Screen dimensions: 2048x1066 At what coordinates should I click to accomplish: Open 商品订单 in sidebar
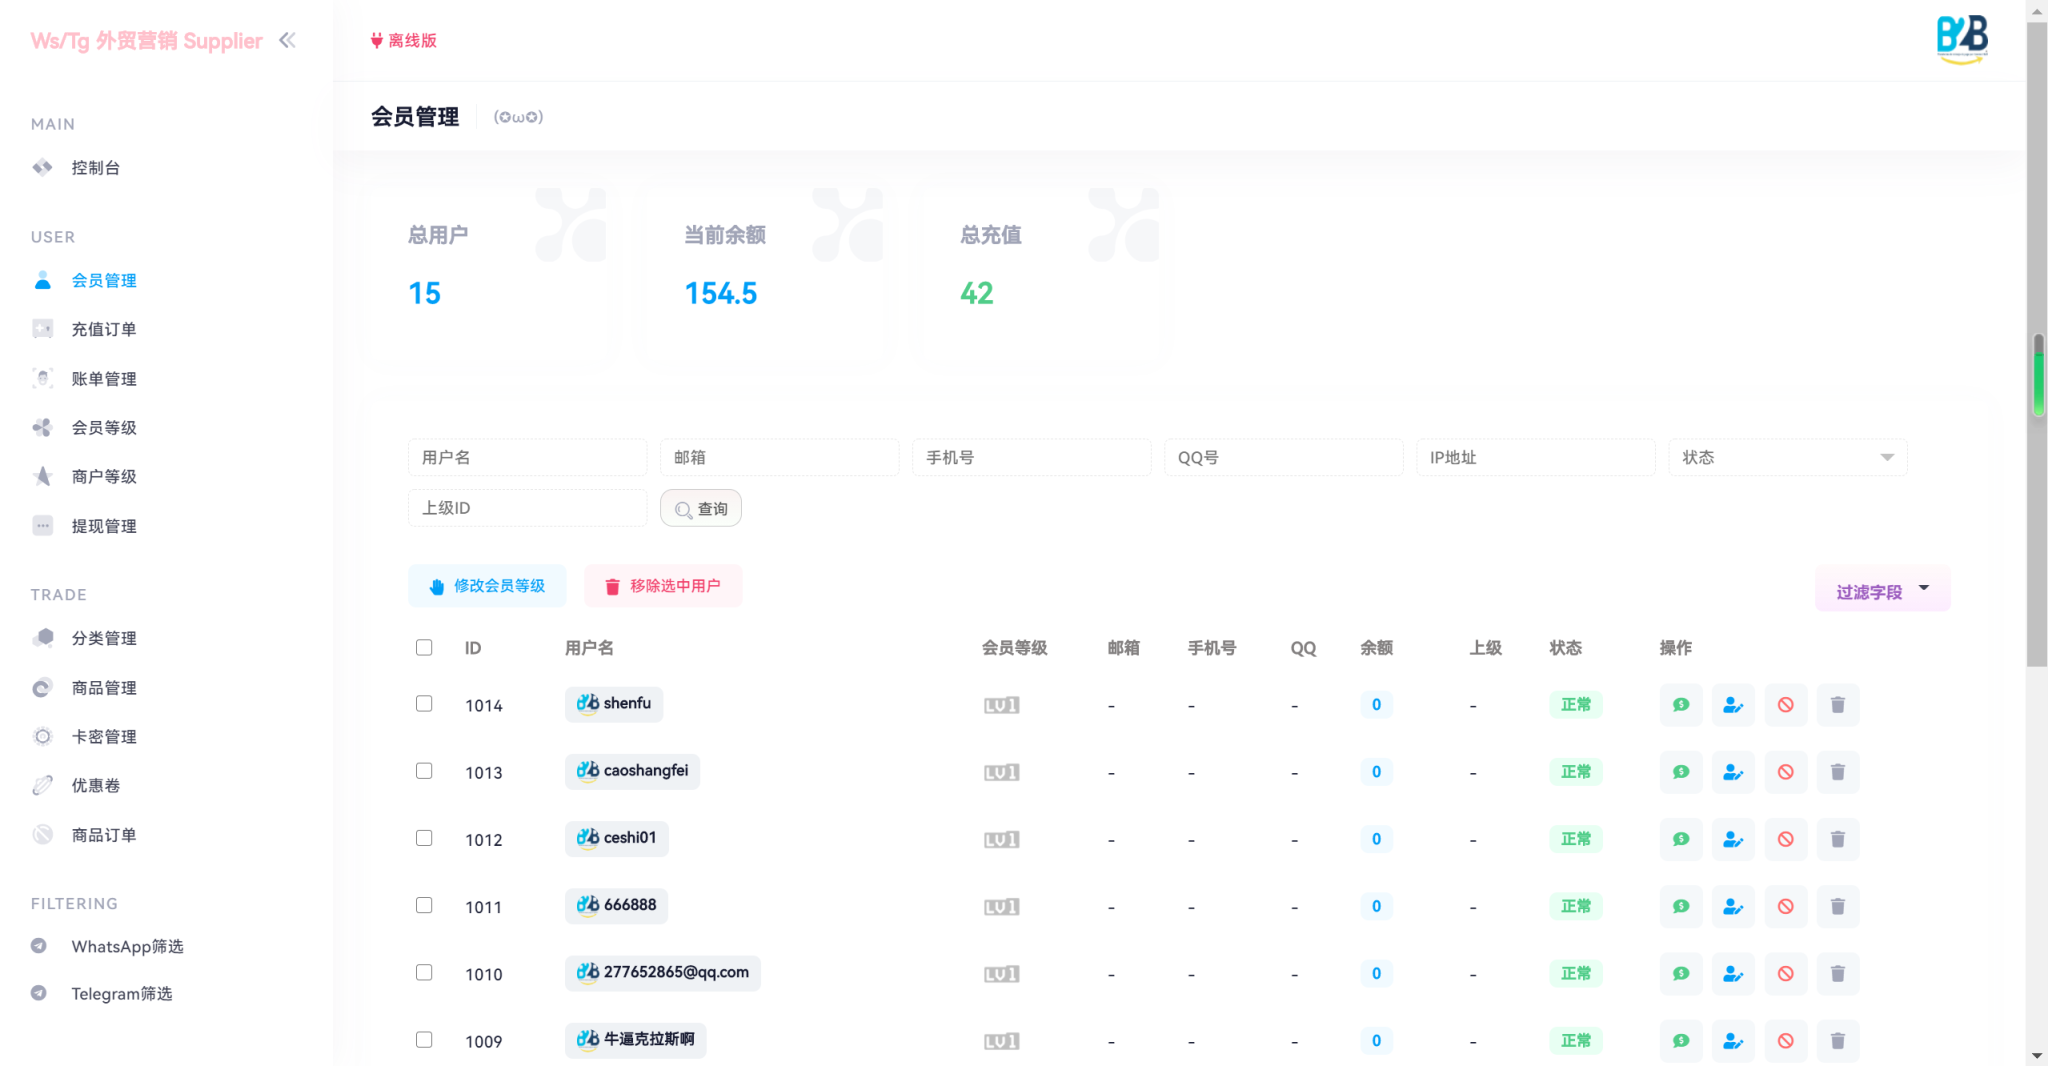(103, 835)
